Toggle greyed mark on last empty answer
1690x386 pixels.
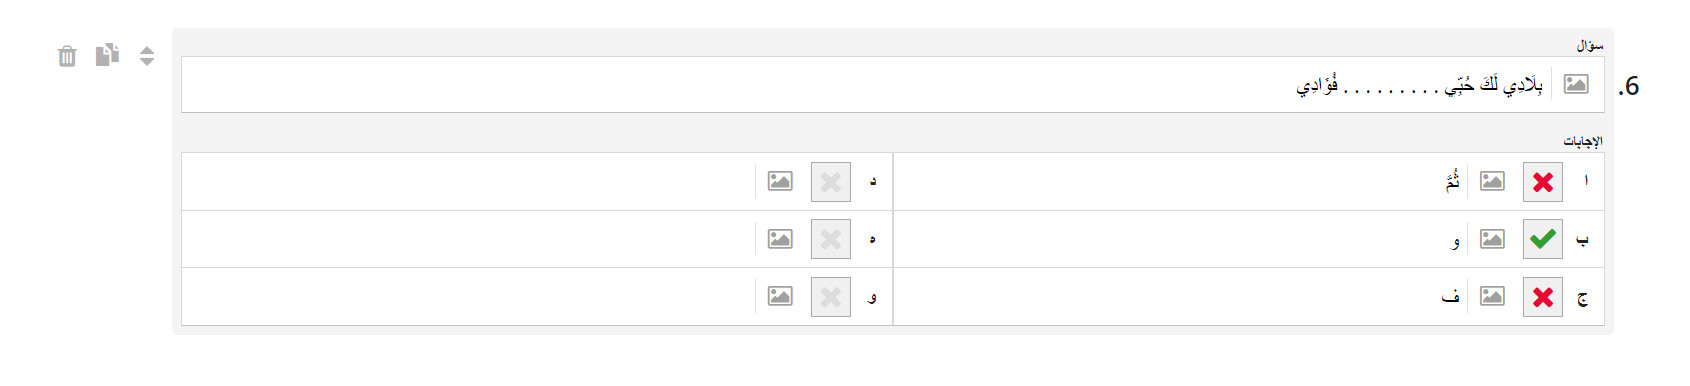pos(831,297)
